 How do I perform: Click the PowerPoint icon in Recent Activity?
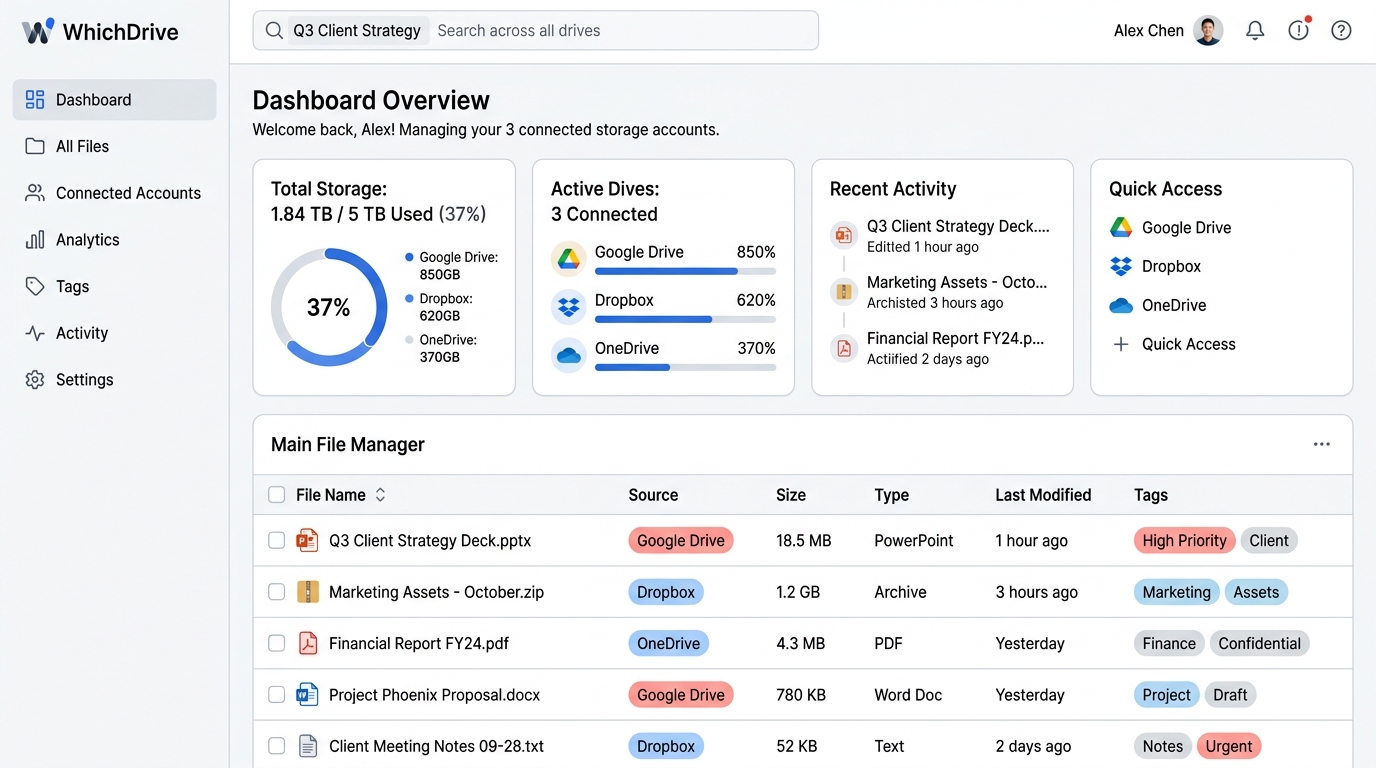pyautogui.click(x=844, y=236)
